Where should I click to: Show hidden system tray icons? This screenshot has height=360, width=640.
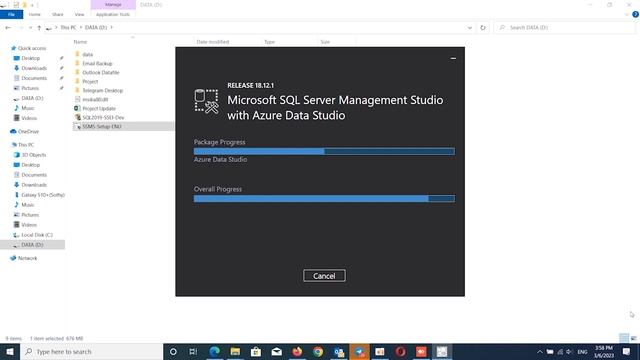click(x=540, y=351)
